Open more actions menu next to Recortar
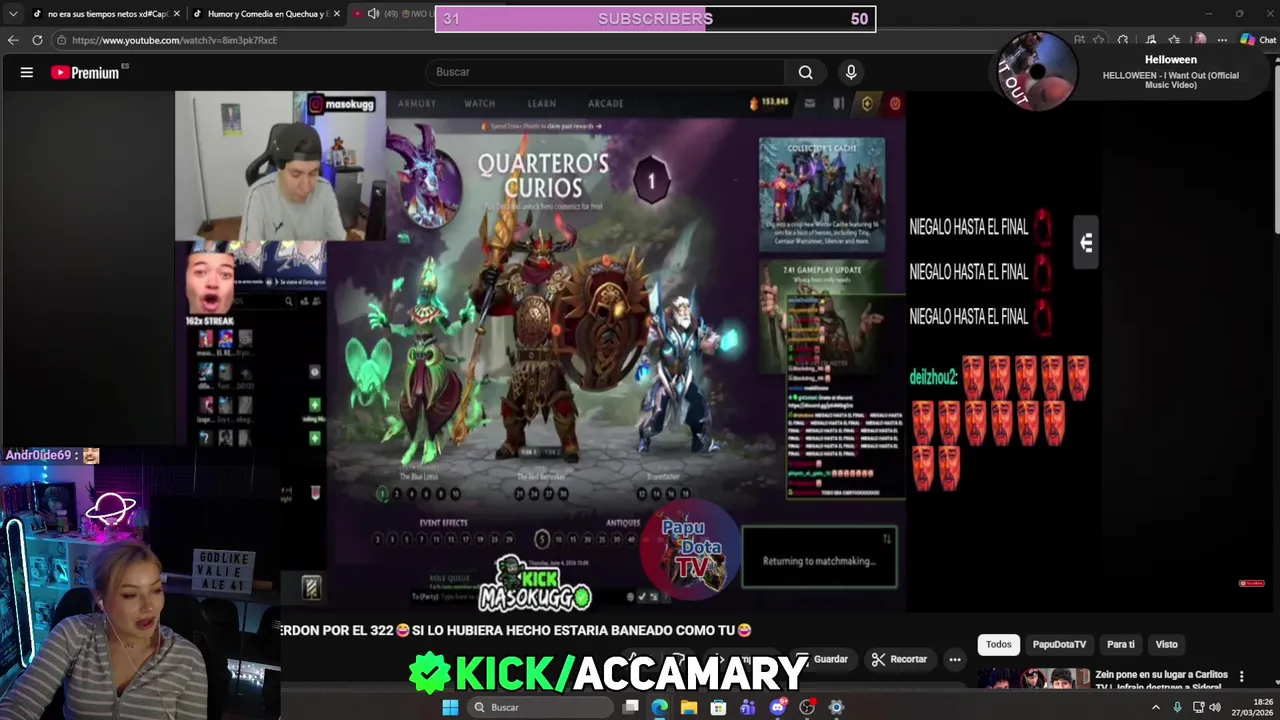1280x720 pixels. [955, 659]
